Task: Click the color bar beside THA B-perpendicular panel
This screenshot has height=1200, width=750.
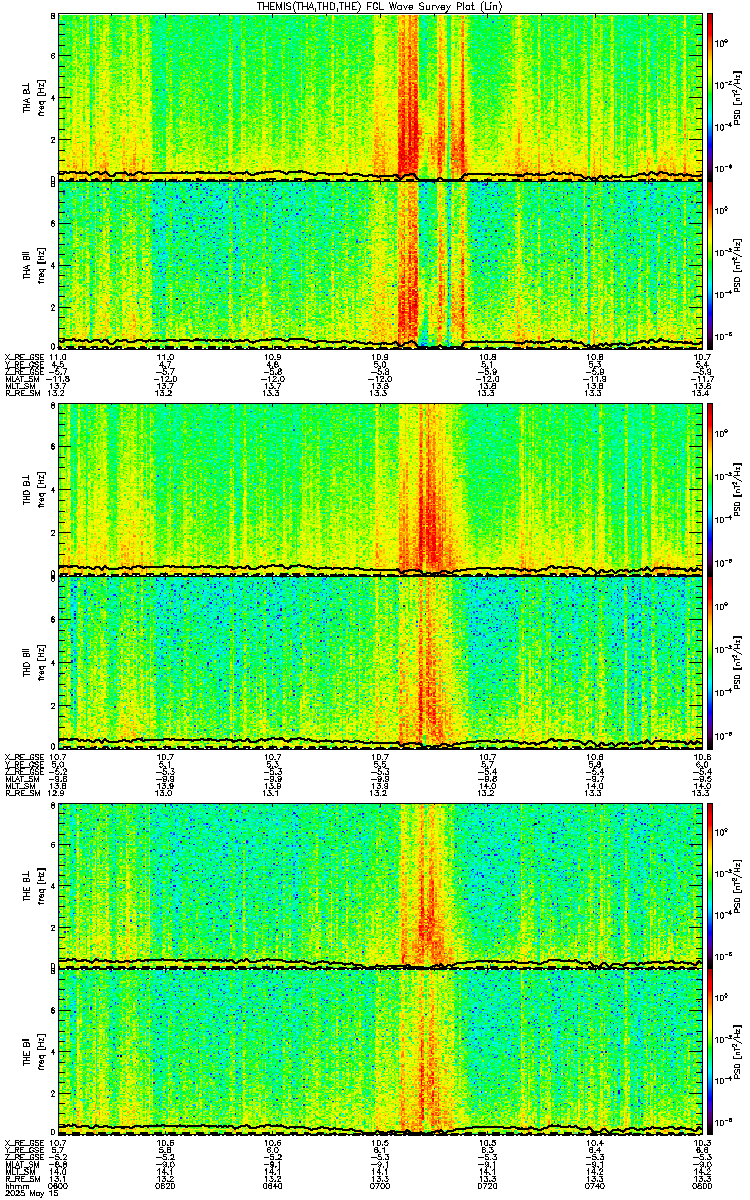Action: 710,97
